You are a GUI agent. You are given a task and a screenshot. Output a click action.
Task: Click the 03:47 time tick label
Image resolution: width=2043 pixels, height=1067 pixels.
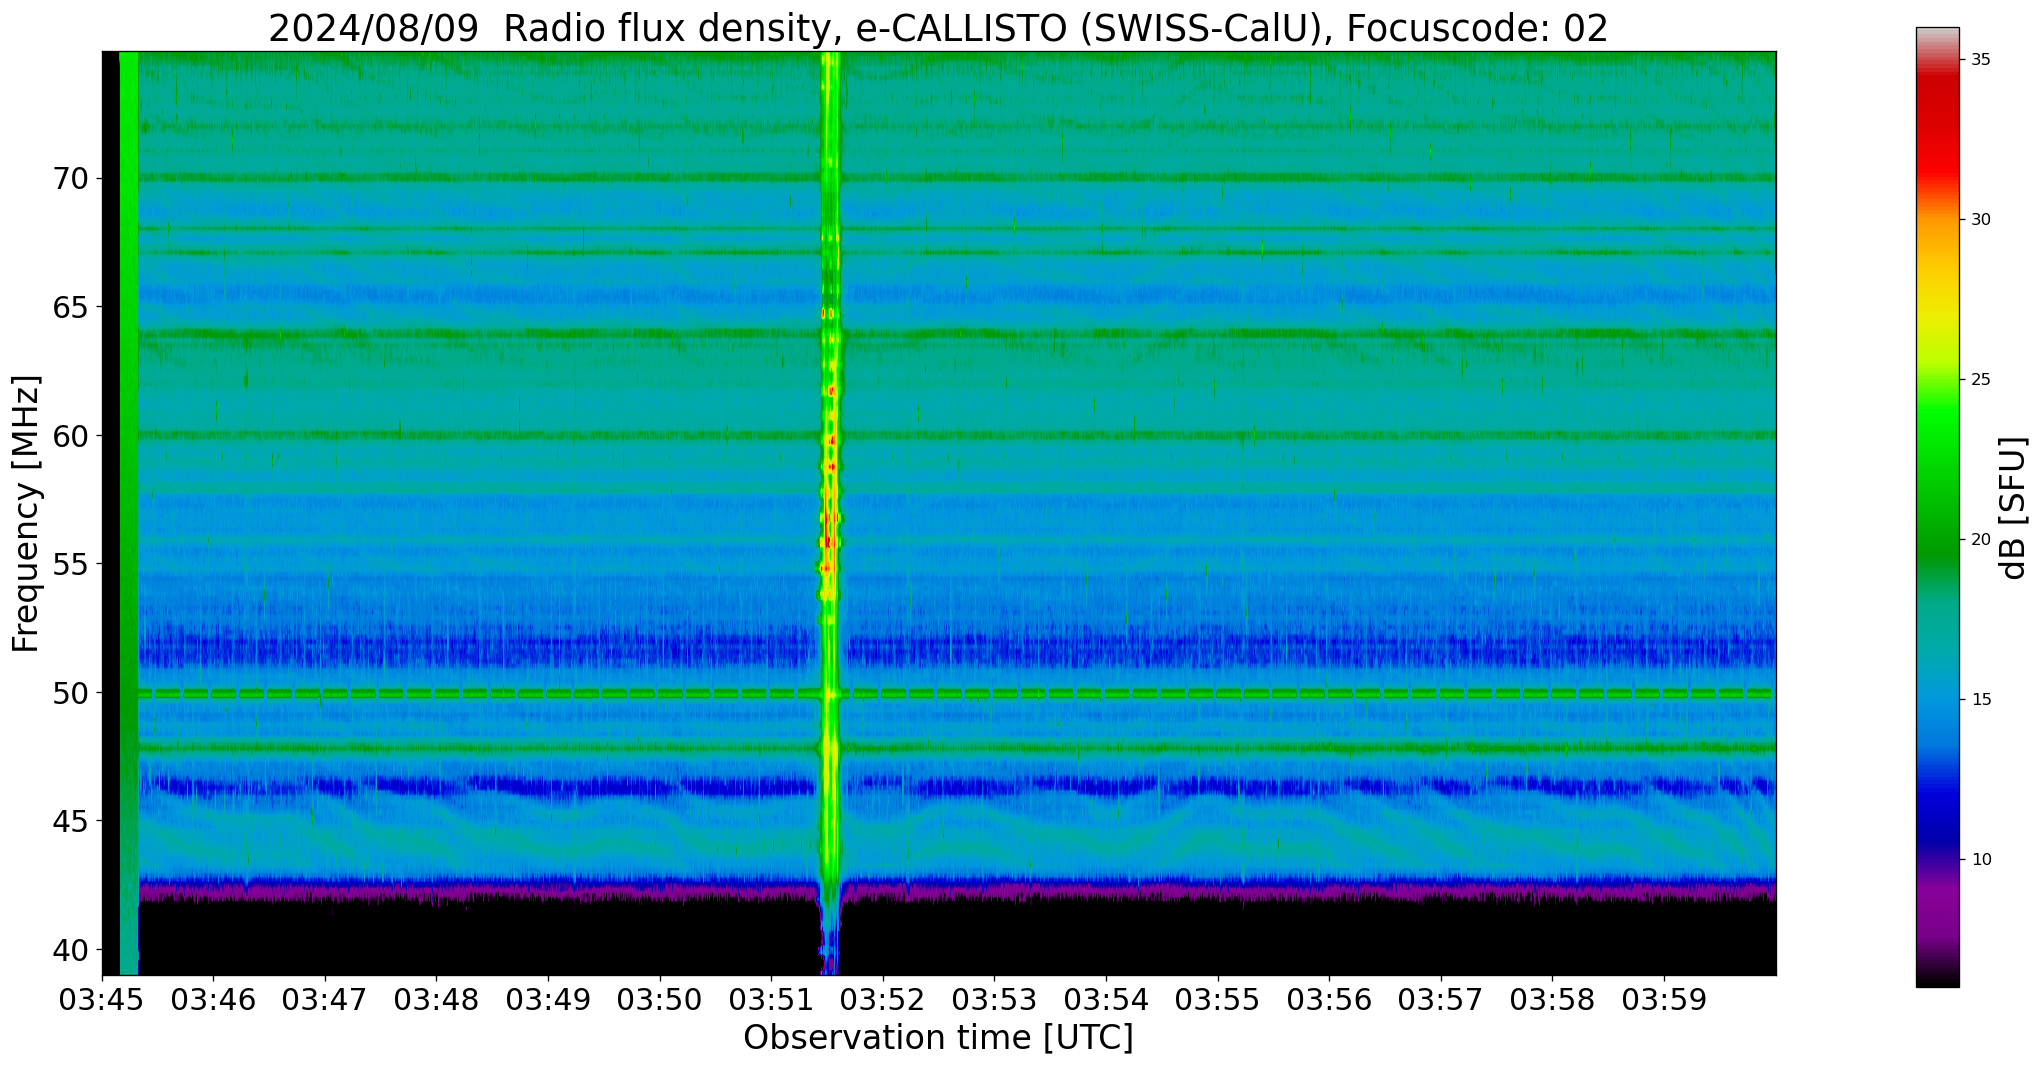[x=325, y=999]
